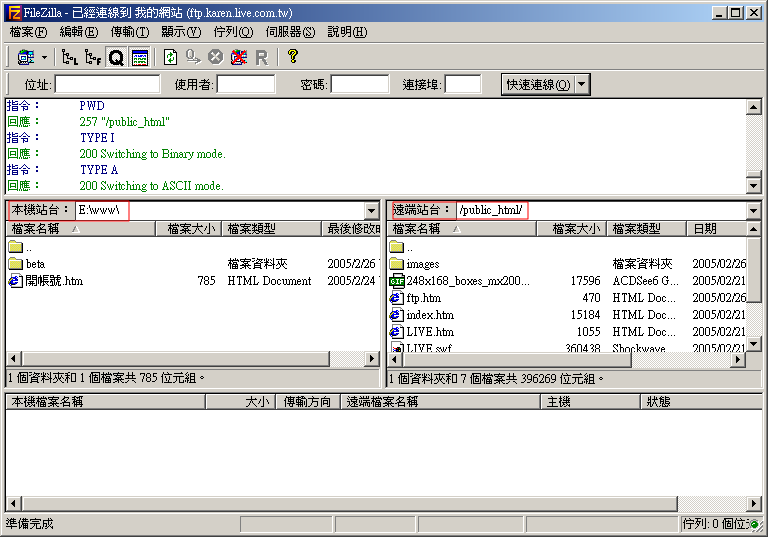Click the local path field E:\www\
The image size is (768, 537).
(220, 211)
